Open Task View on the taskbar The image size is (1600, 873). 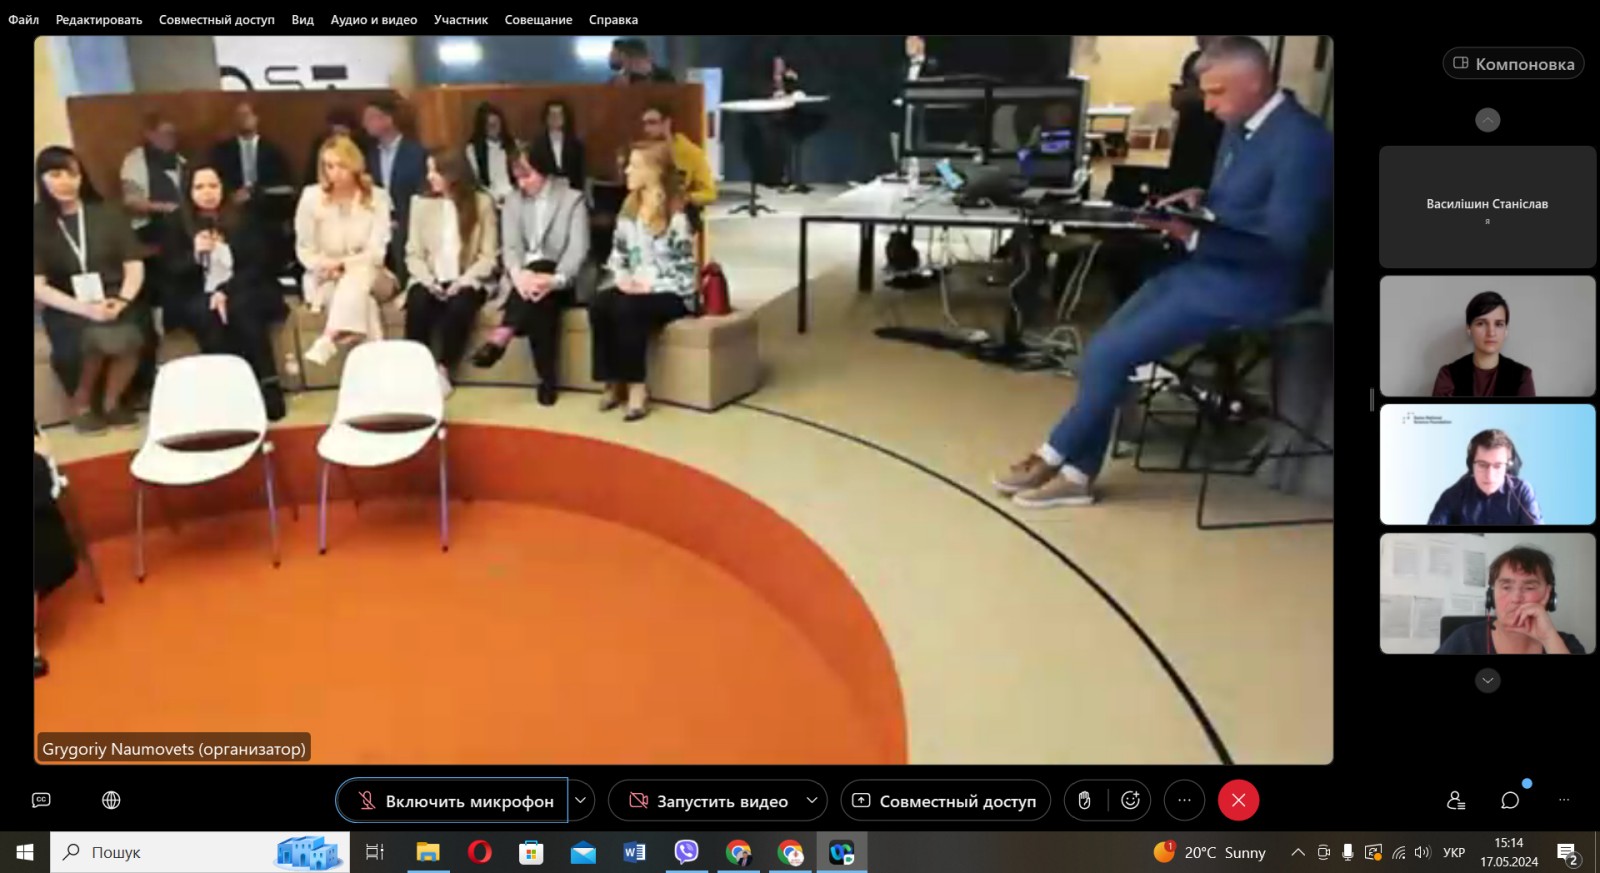(x=375, y=852)
